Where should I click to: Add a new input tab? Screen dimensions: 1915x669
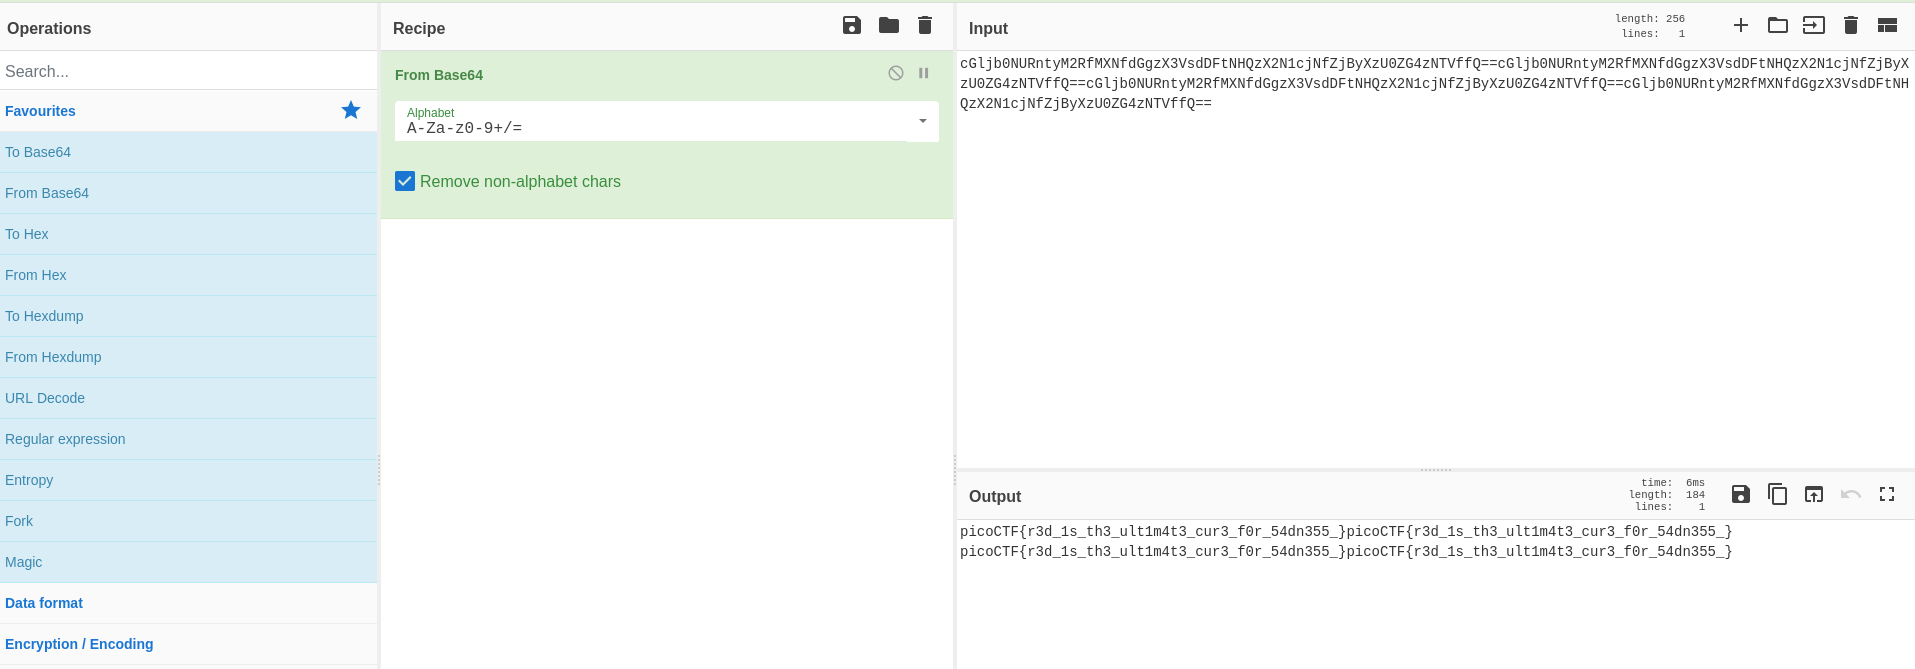pyautogui.click(x=1741, y=26)
